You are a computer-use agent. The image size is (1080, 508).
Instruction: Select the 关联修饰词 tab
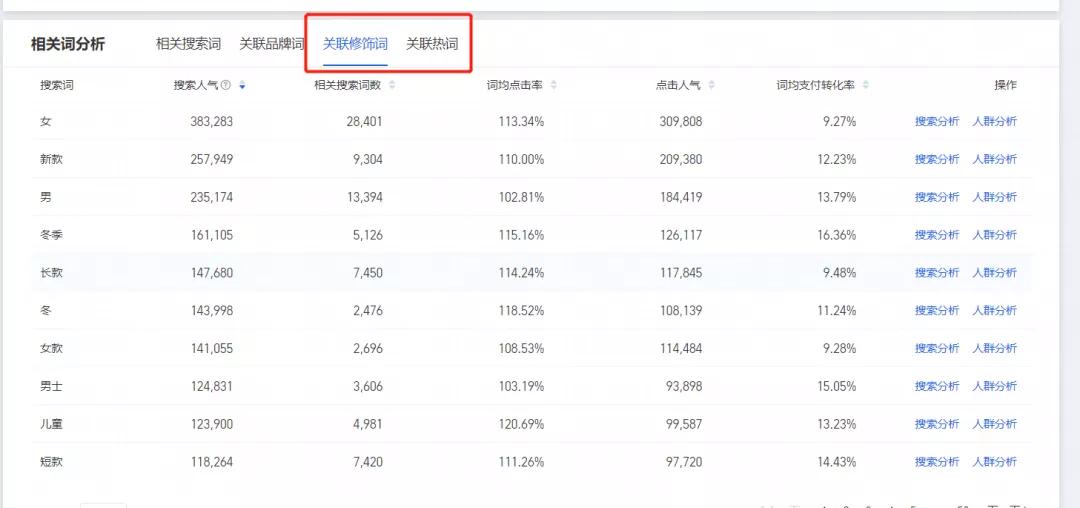[355, 45]
